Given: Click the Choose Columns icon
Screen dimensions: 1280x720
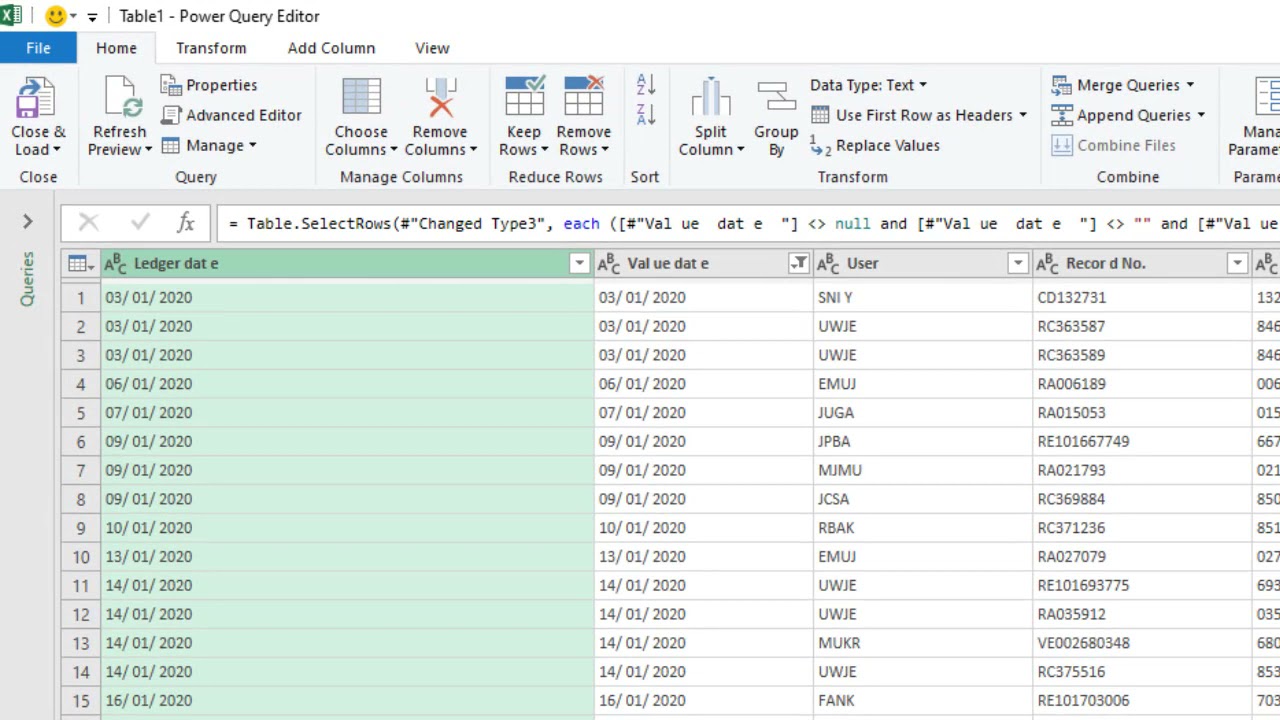Looking at the screenshot, I should point(361,98).
